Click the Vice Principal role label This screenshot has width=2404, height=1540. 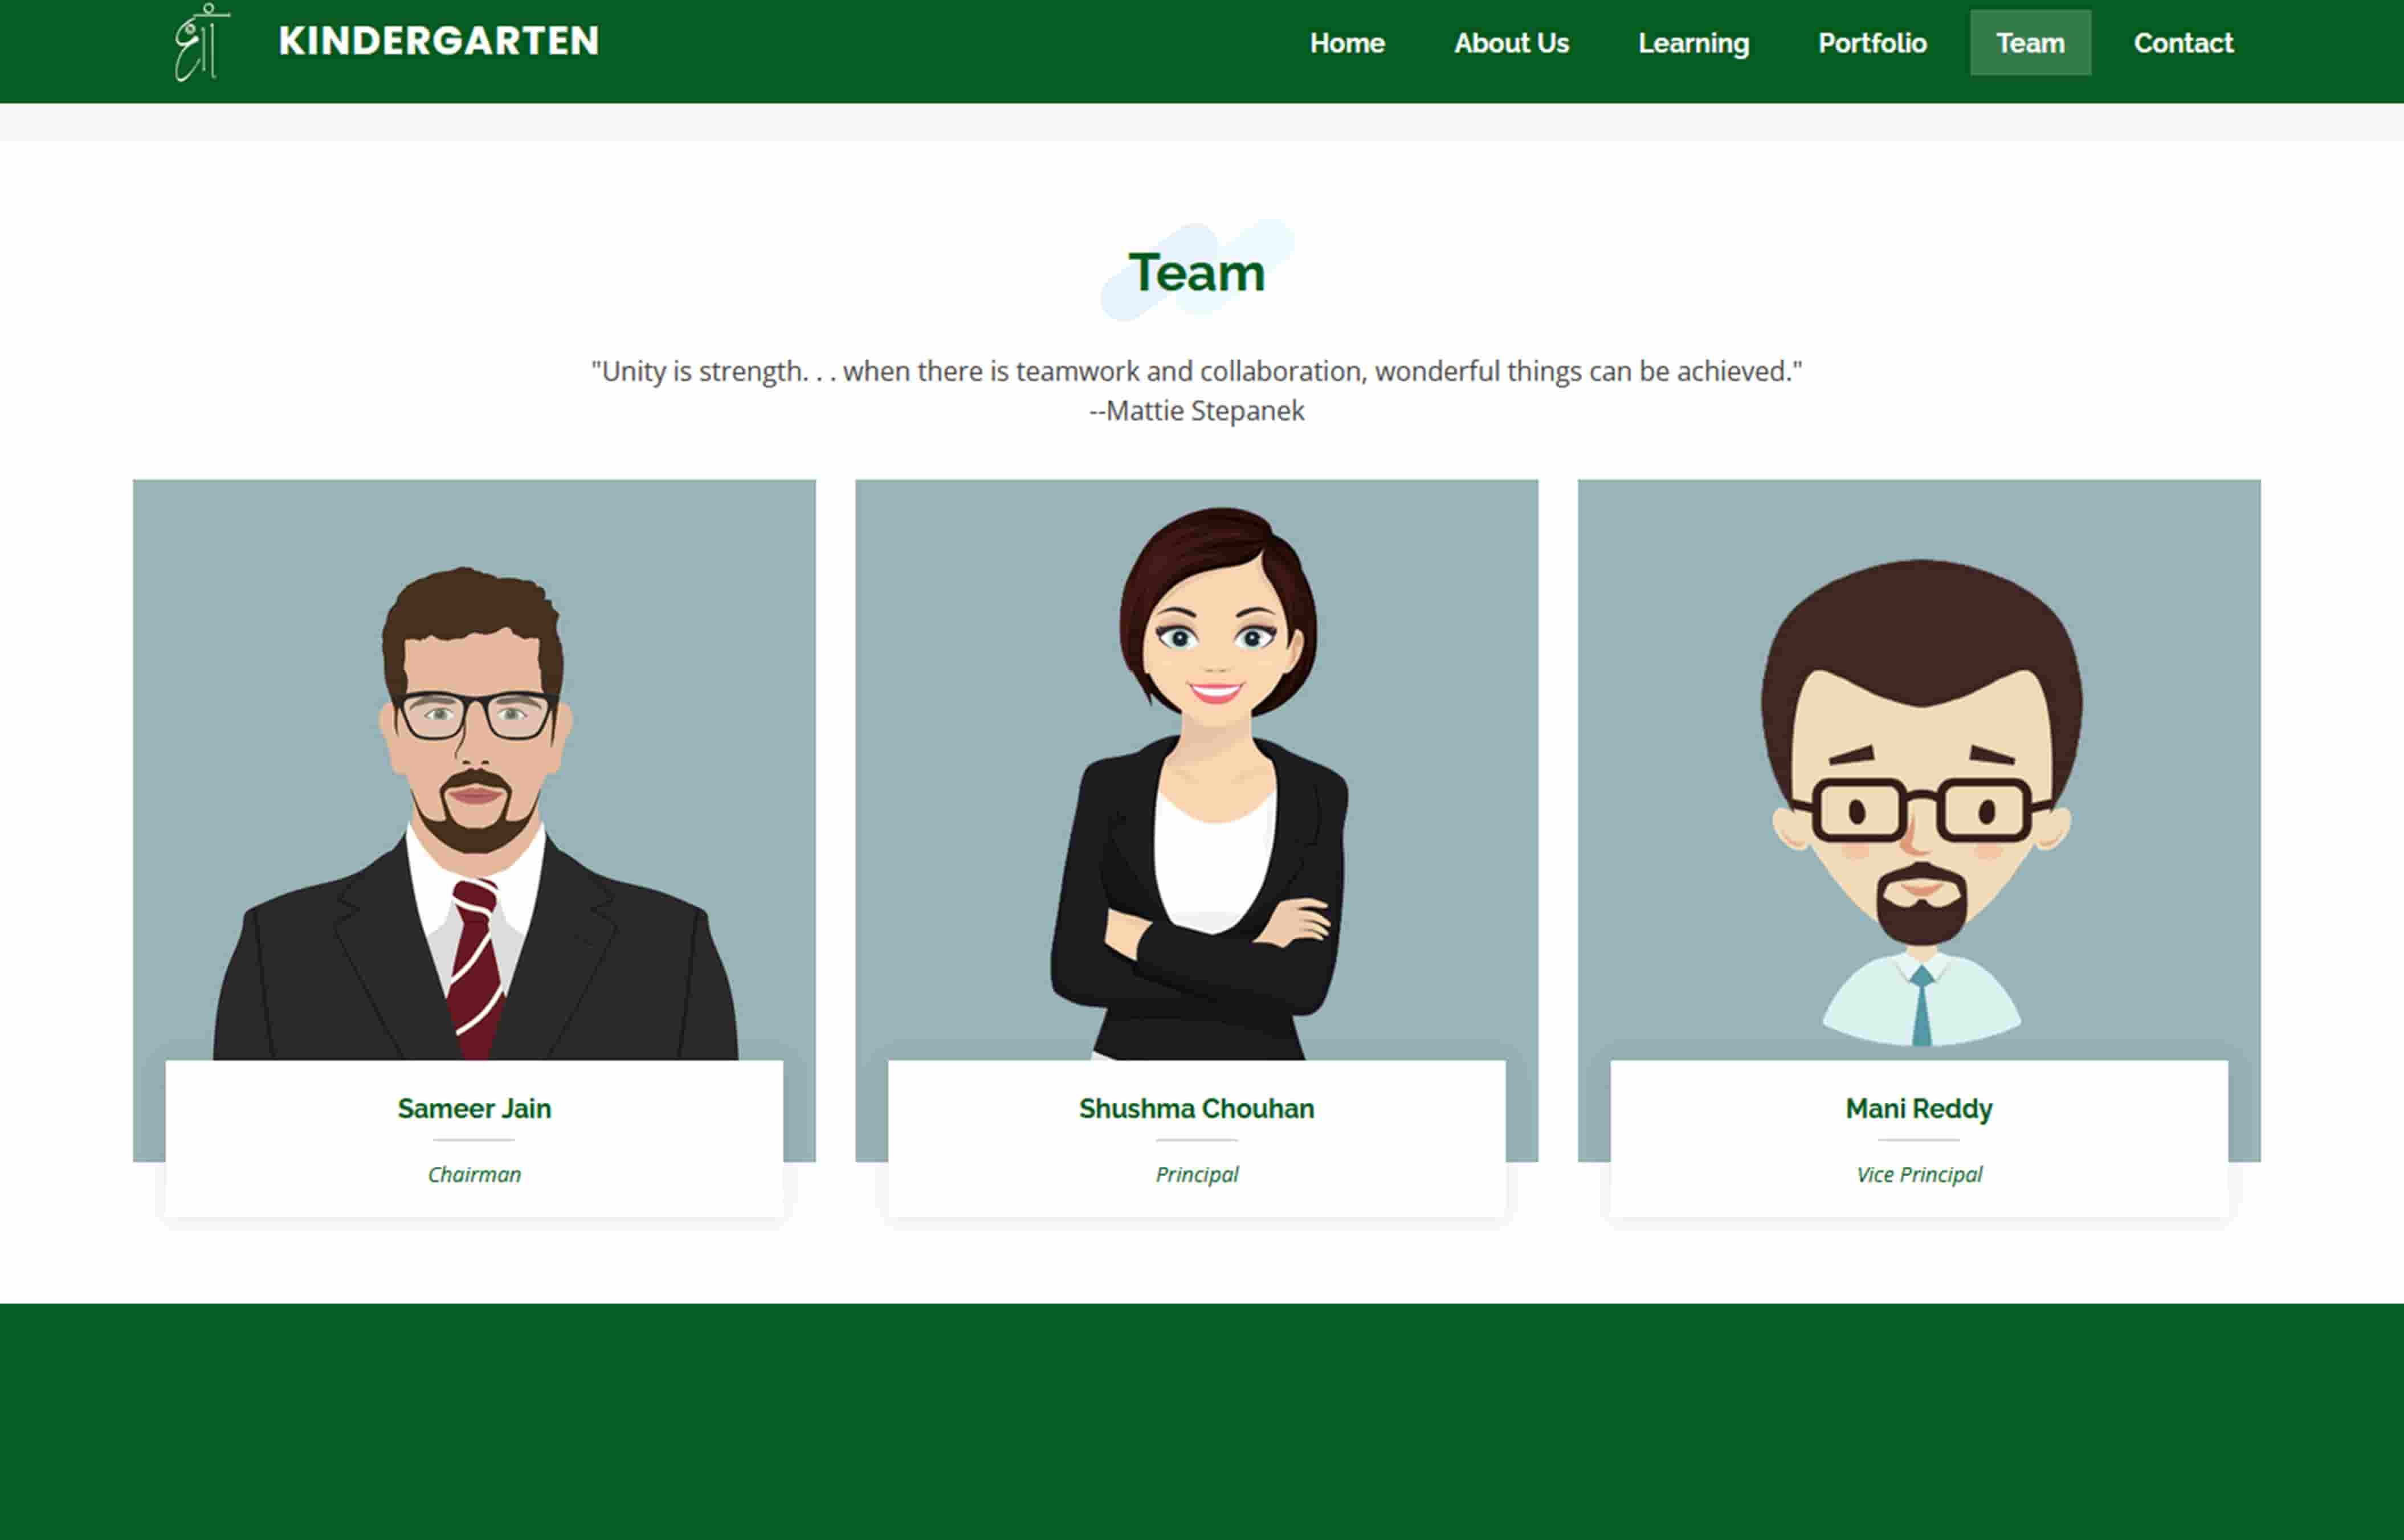(x=1918, y=1174)
